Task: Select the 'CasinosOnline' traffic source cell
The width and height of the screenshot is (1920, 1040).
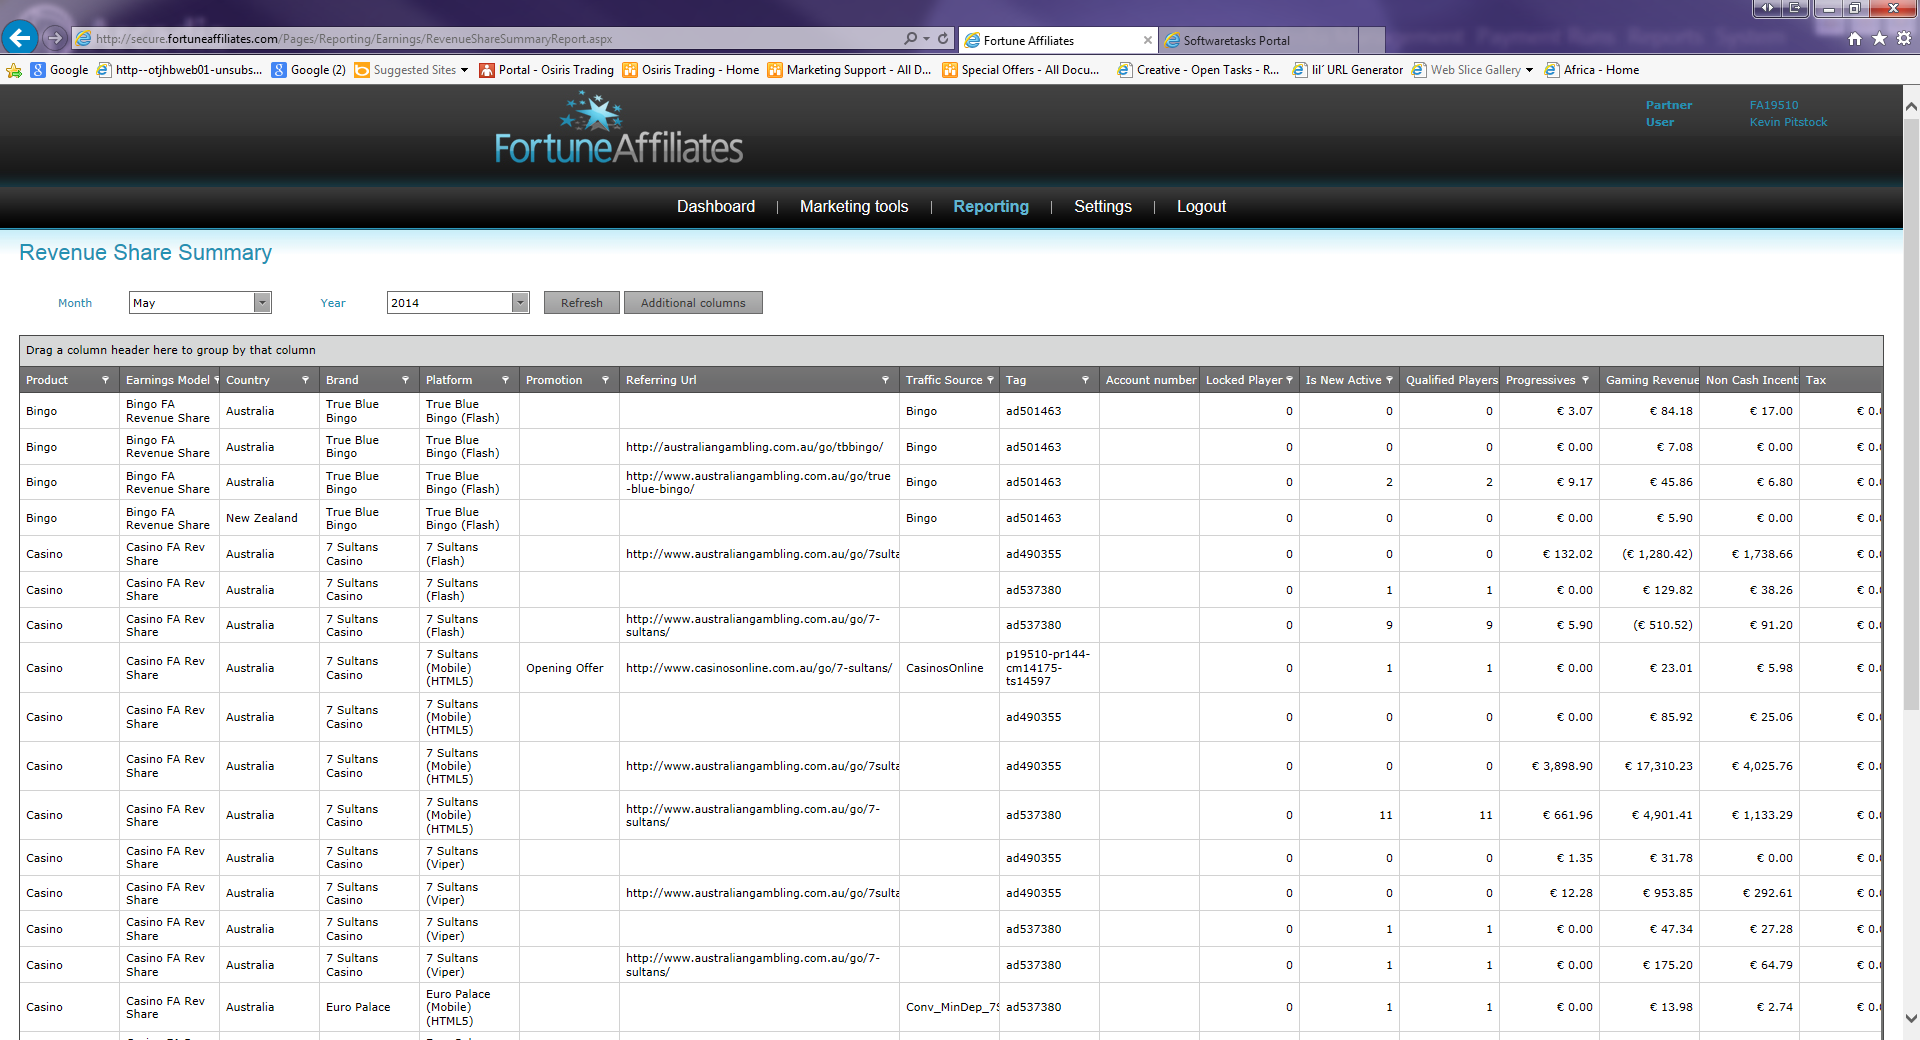Action: pyautogui.click(x=949, y=668)
